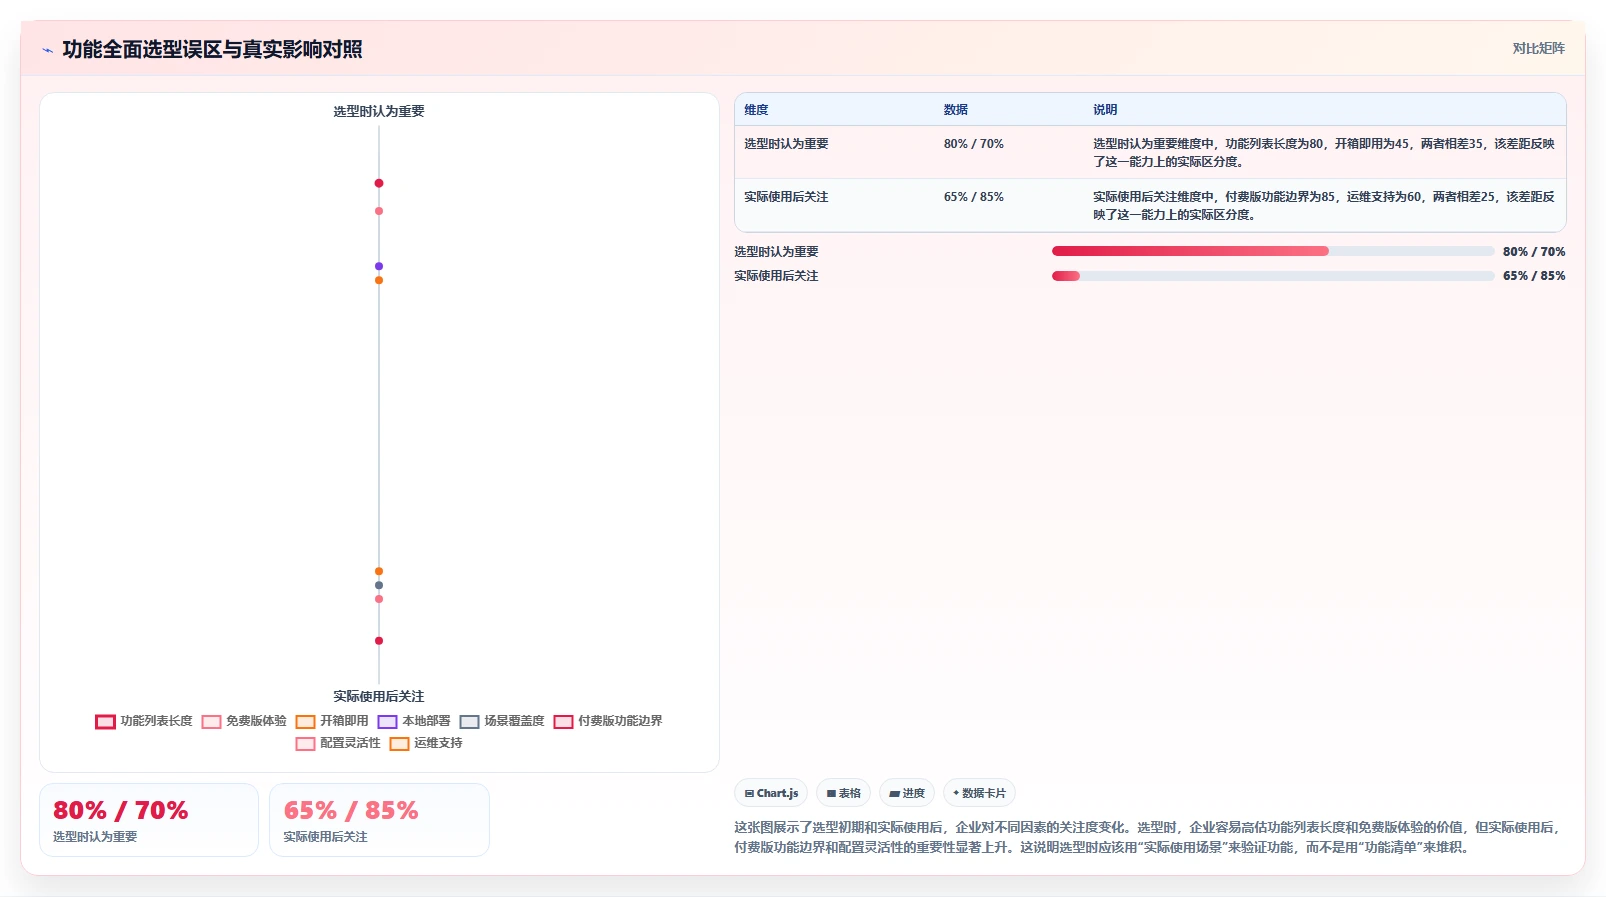The height and width of the screenshot is (897, 1606).
Task: Toggle the 本地部署 legend item
Action: point(414,721)
